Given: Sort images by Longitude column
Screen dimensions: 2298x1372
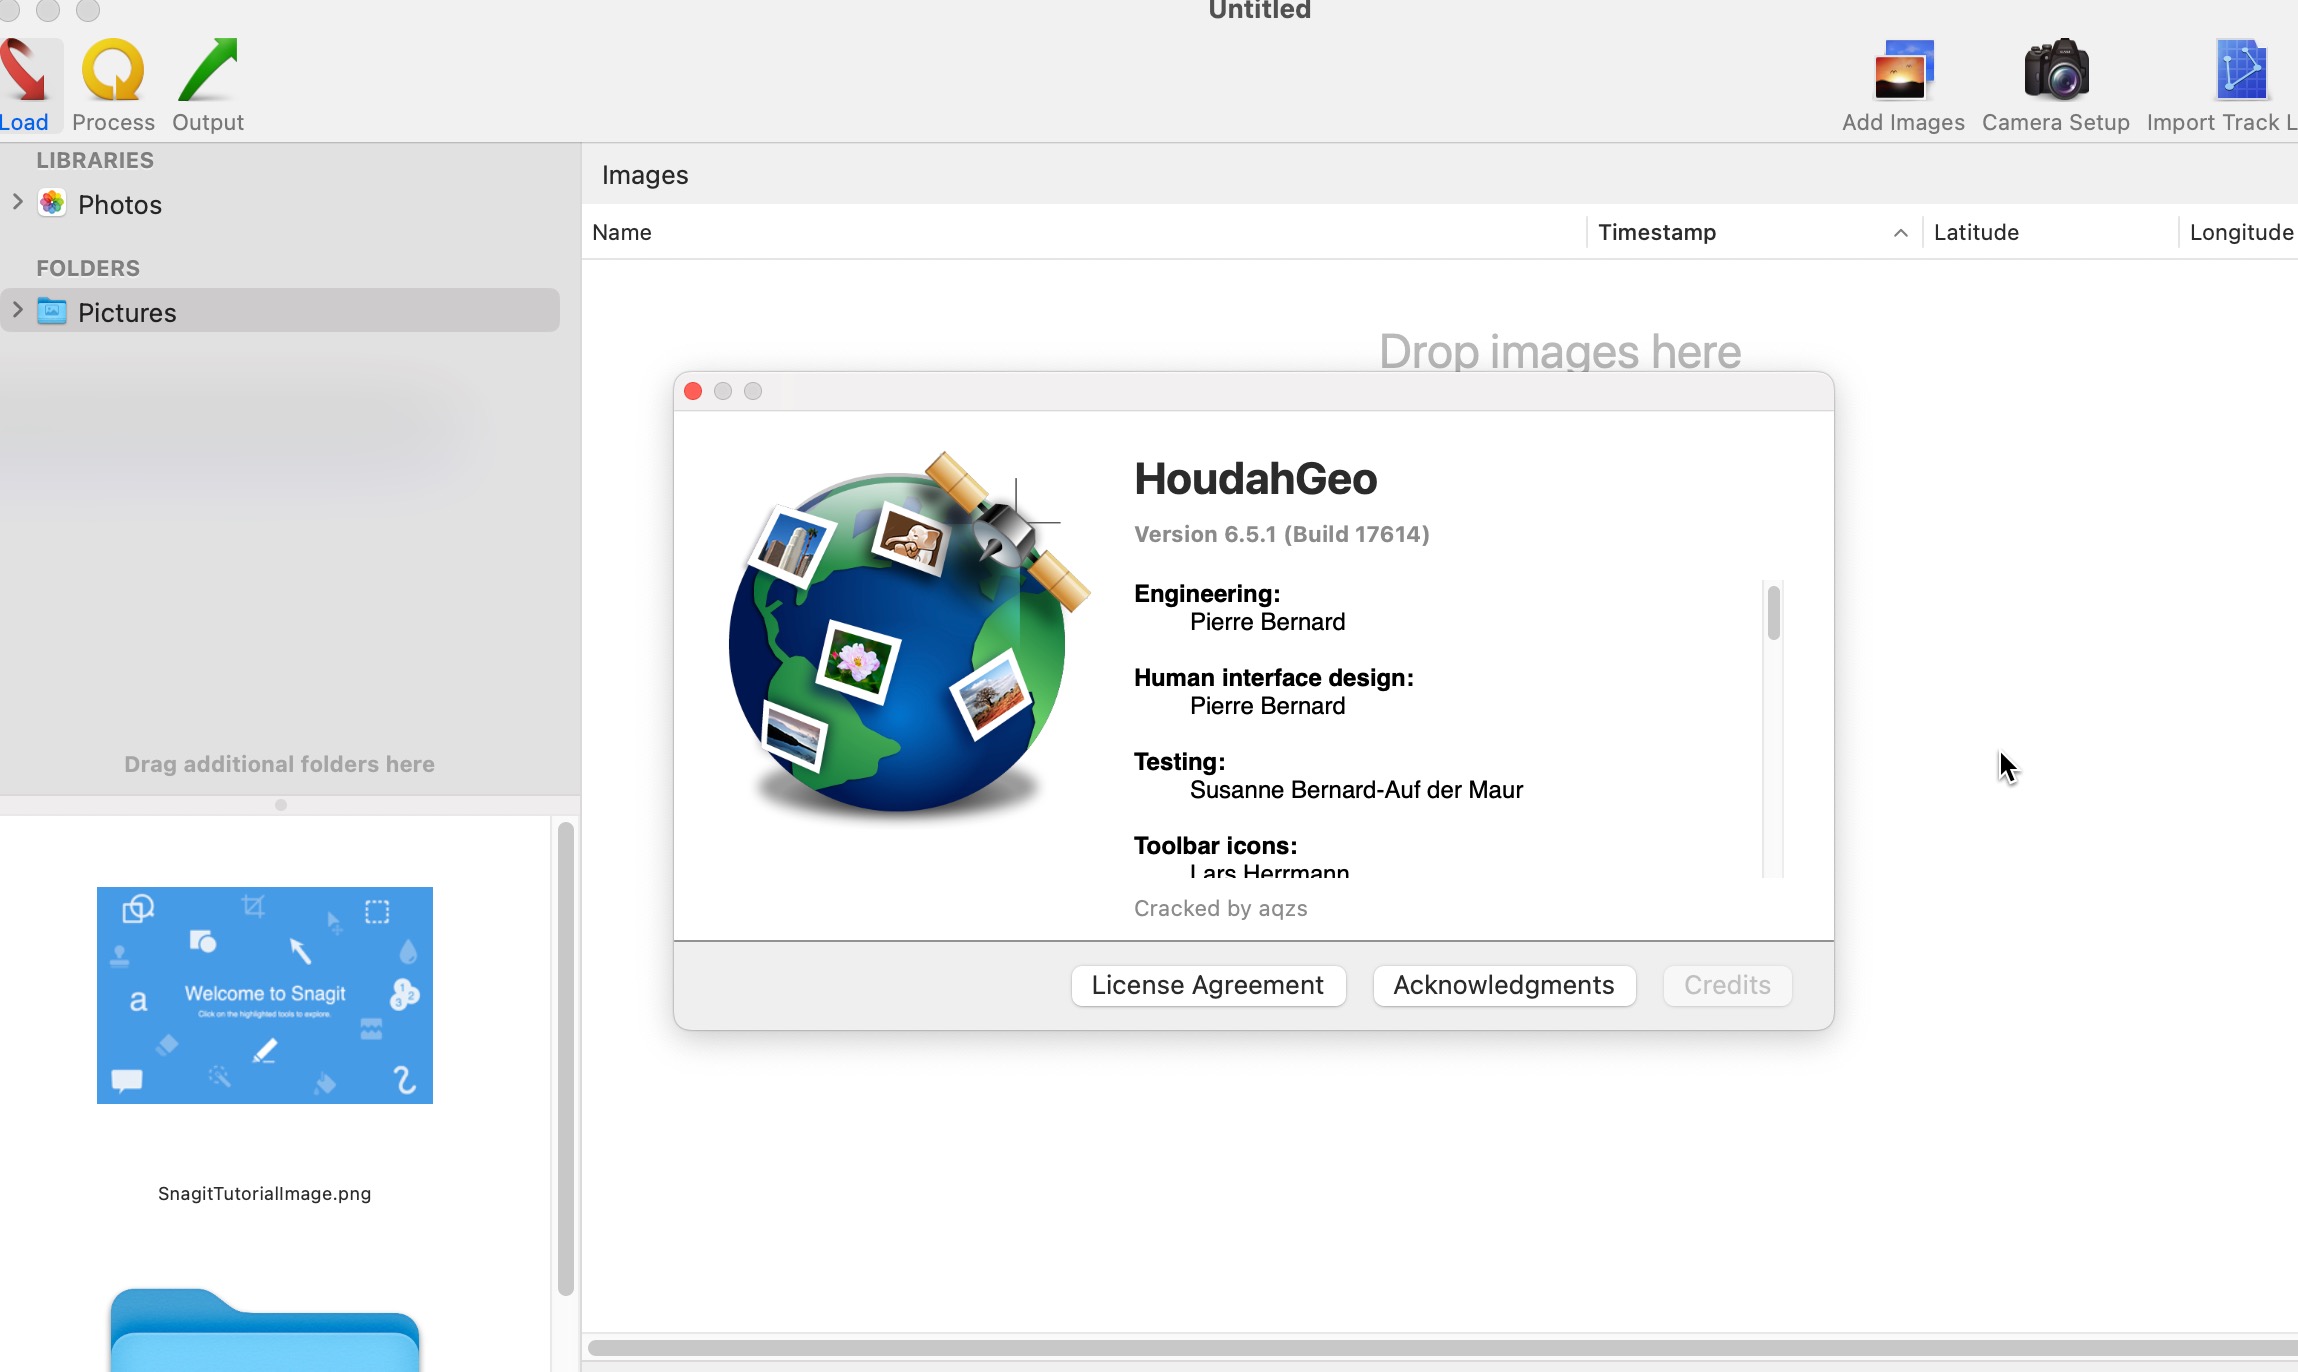Looking at the screenshot, I should pos(2241,232).
